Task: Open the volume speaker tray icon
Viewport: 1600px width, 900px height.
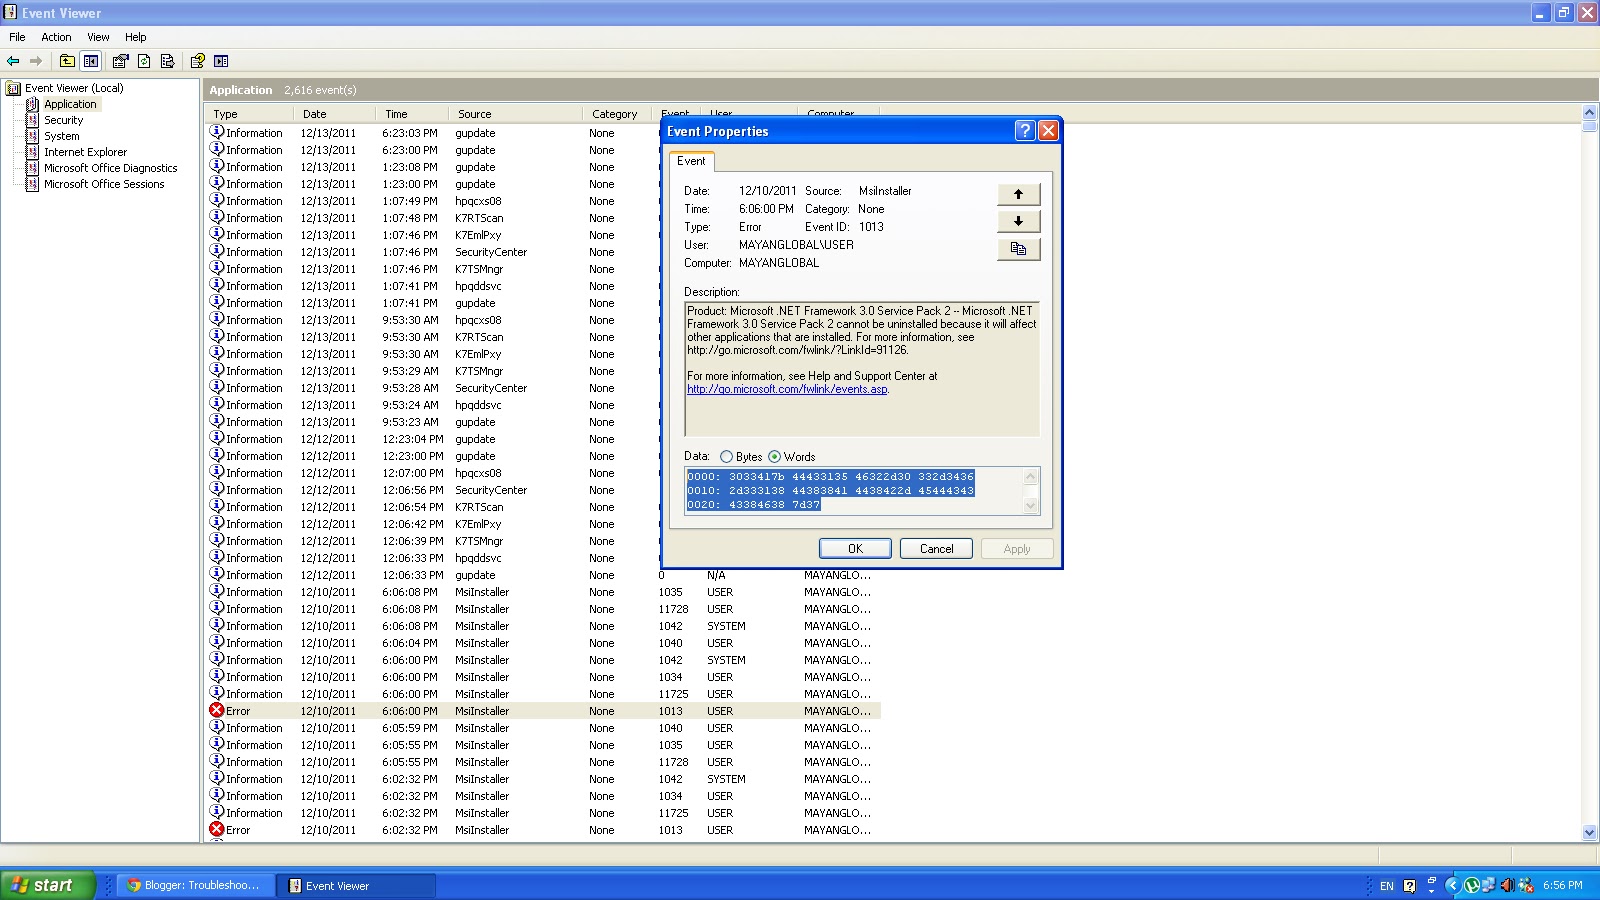Action: 1507,885
